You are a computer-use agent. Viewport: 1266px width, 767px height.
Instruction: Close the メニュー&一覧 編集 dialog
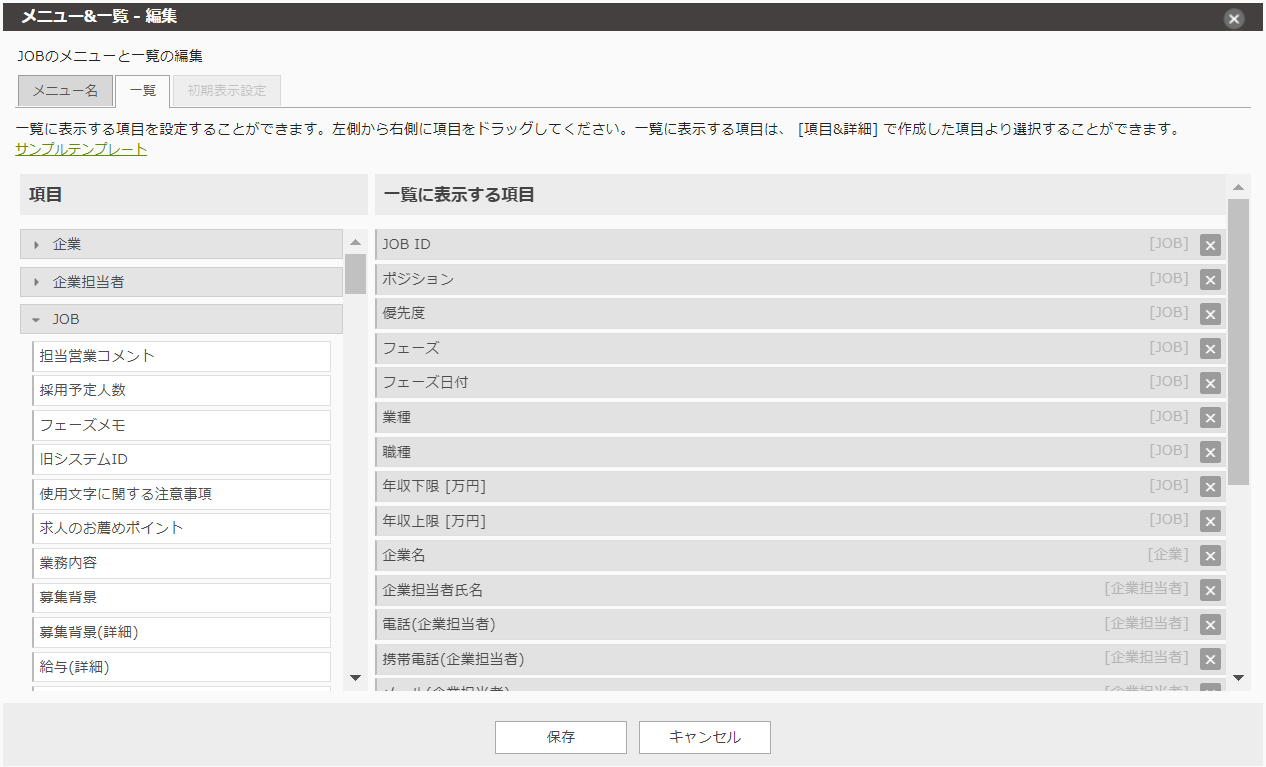point(1234,18)
